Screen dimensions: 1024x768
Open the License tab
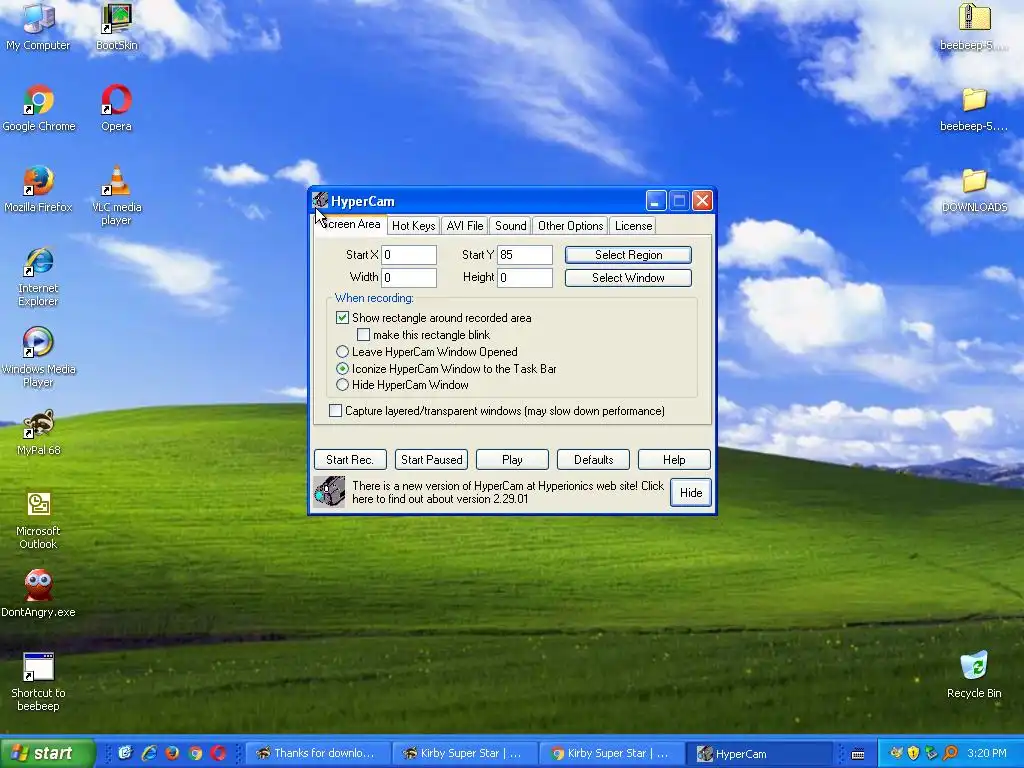(x=633, y=226)
